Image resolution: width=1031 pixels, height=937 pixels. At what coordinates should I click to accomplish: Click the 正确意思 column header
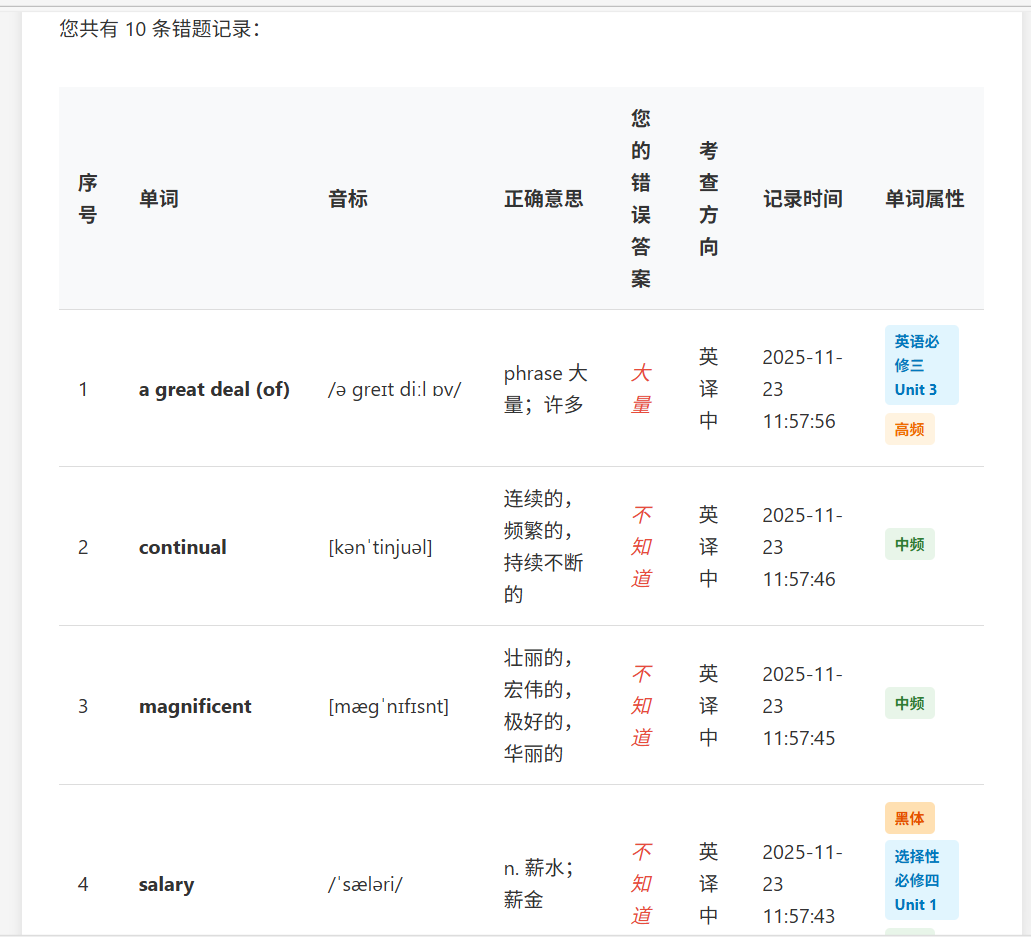click(543, 199)
